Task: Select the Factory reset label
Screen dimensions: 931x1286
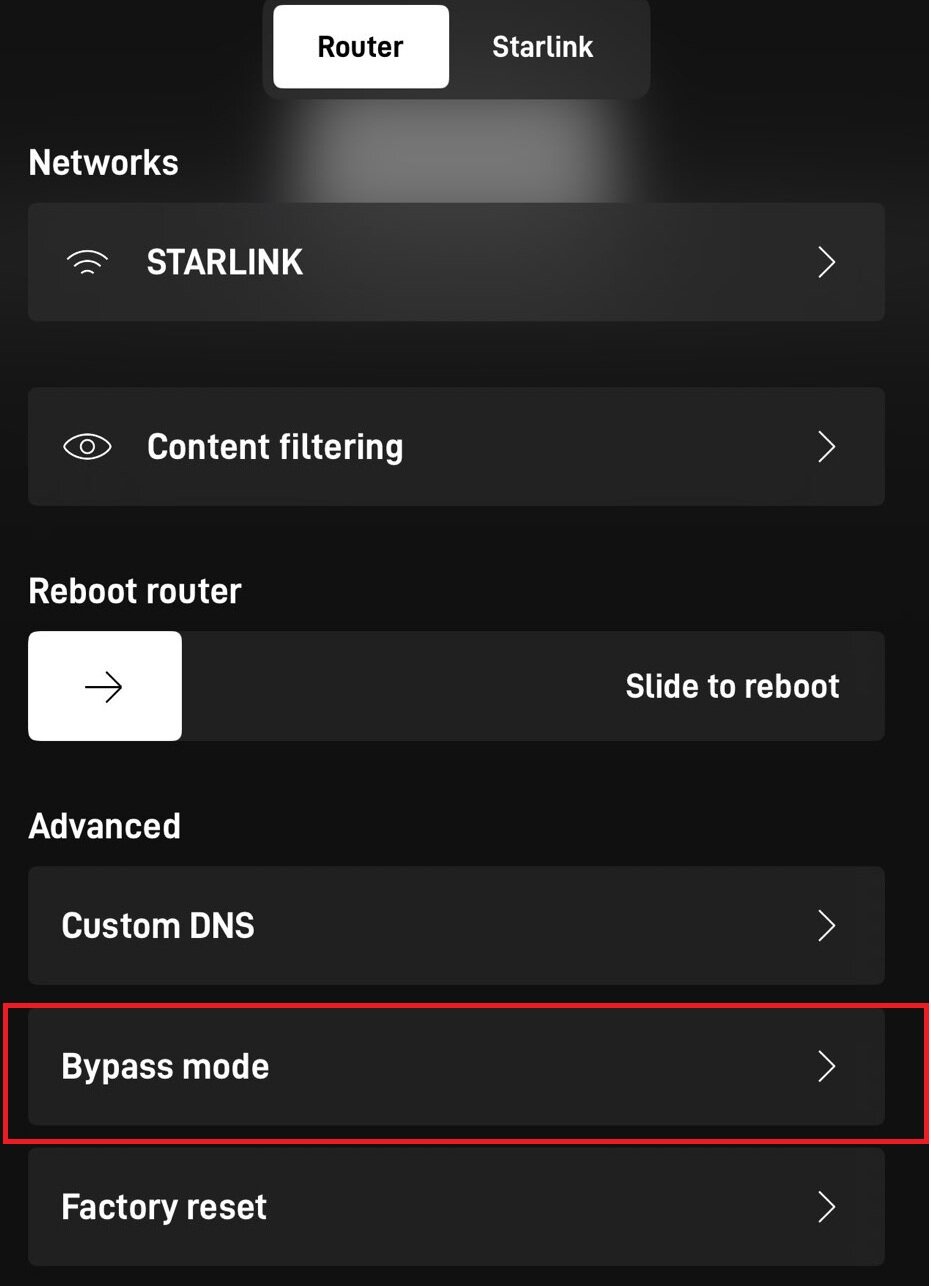Action: coord(164,1207)
